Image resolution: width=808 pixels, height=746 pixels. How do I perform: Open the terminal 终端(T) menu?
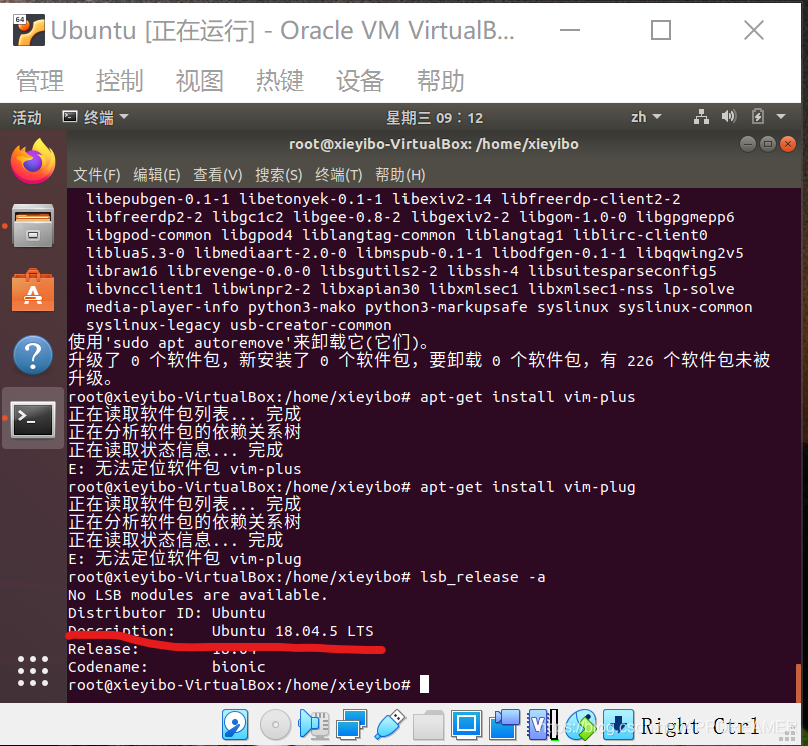339,175
